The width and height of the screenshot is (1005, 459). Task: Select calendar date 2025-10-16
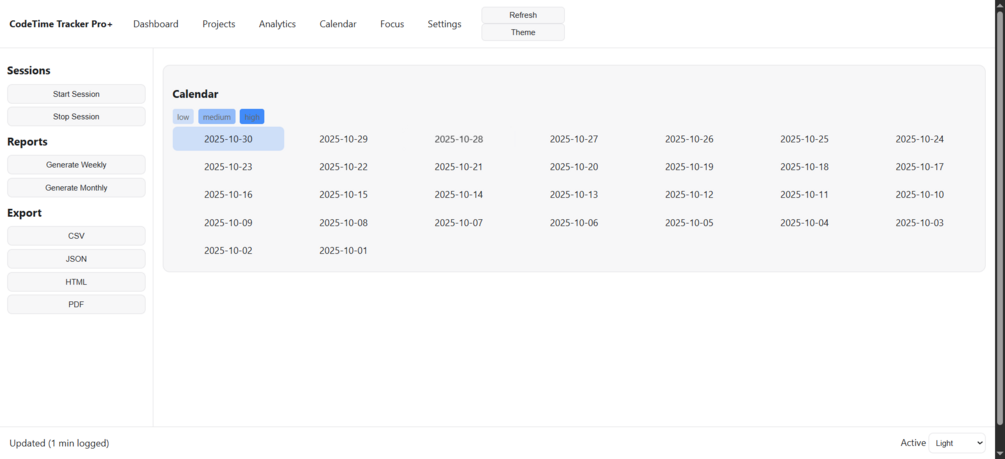tap(228, 195)
